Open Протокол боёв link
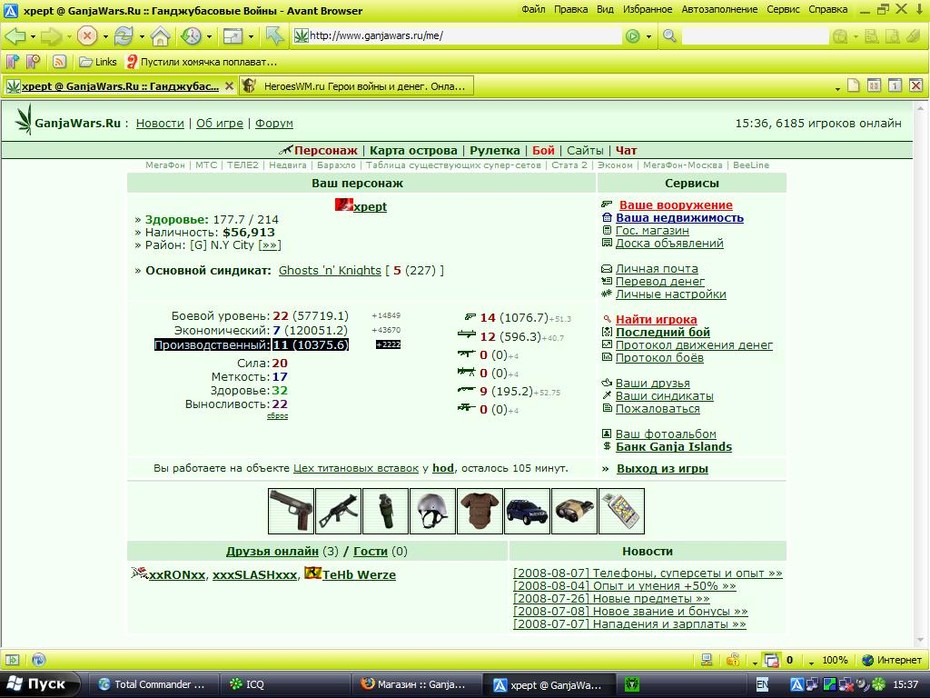Image resolution: width=930 pixels, height=698 pixels. click(660, 358)
